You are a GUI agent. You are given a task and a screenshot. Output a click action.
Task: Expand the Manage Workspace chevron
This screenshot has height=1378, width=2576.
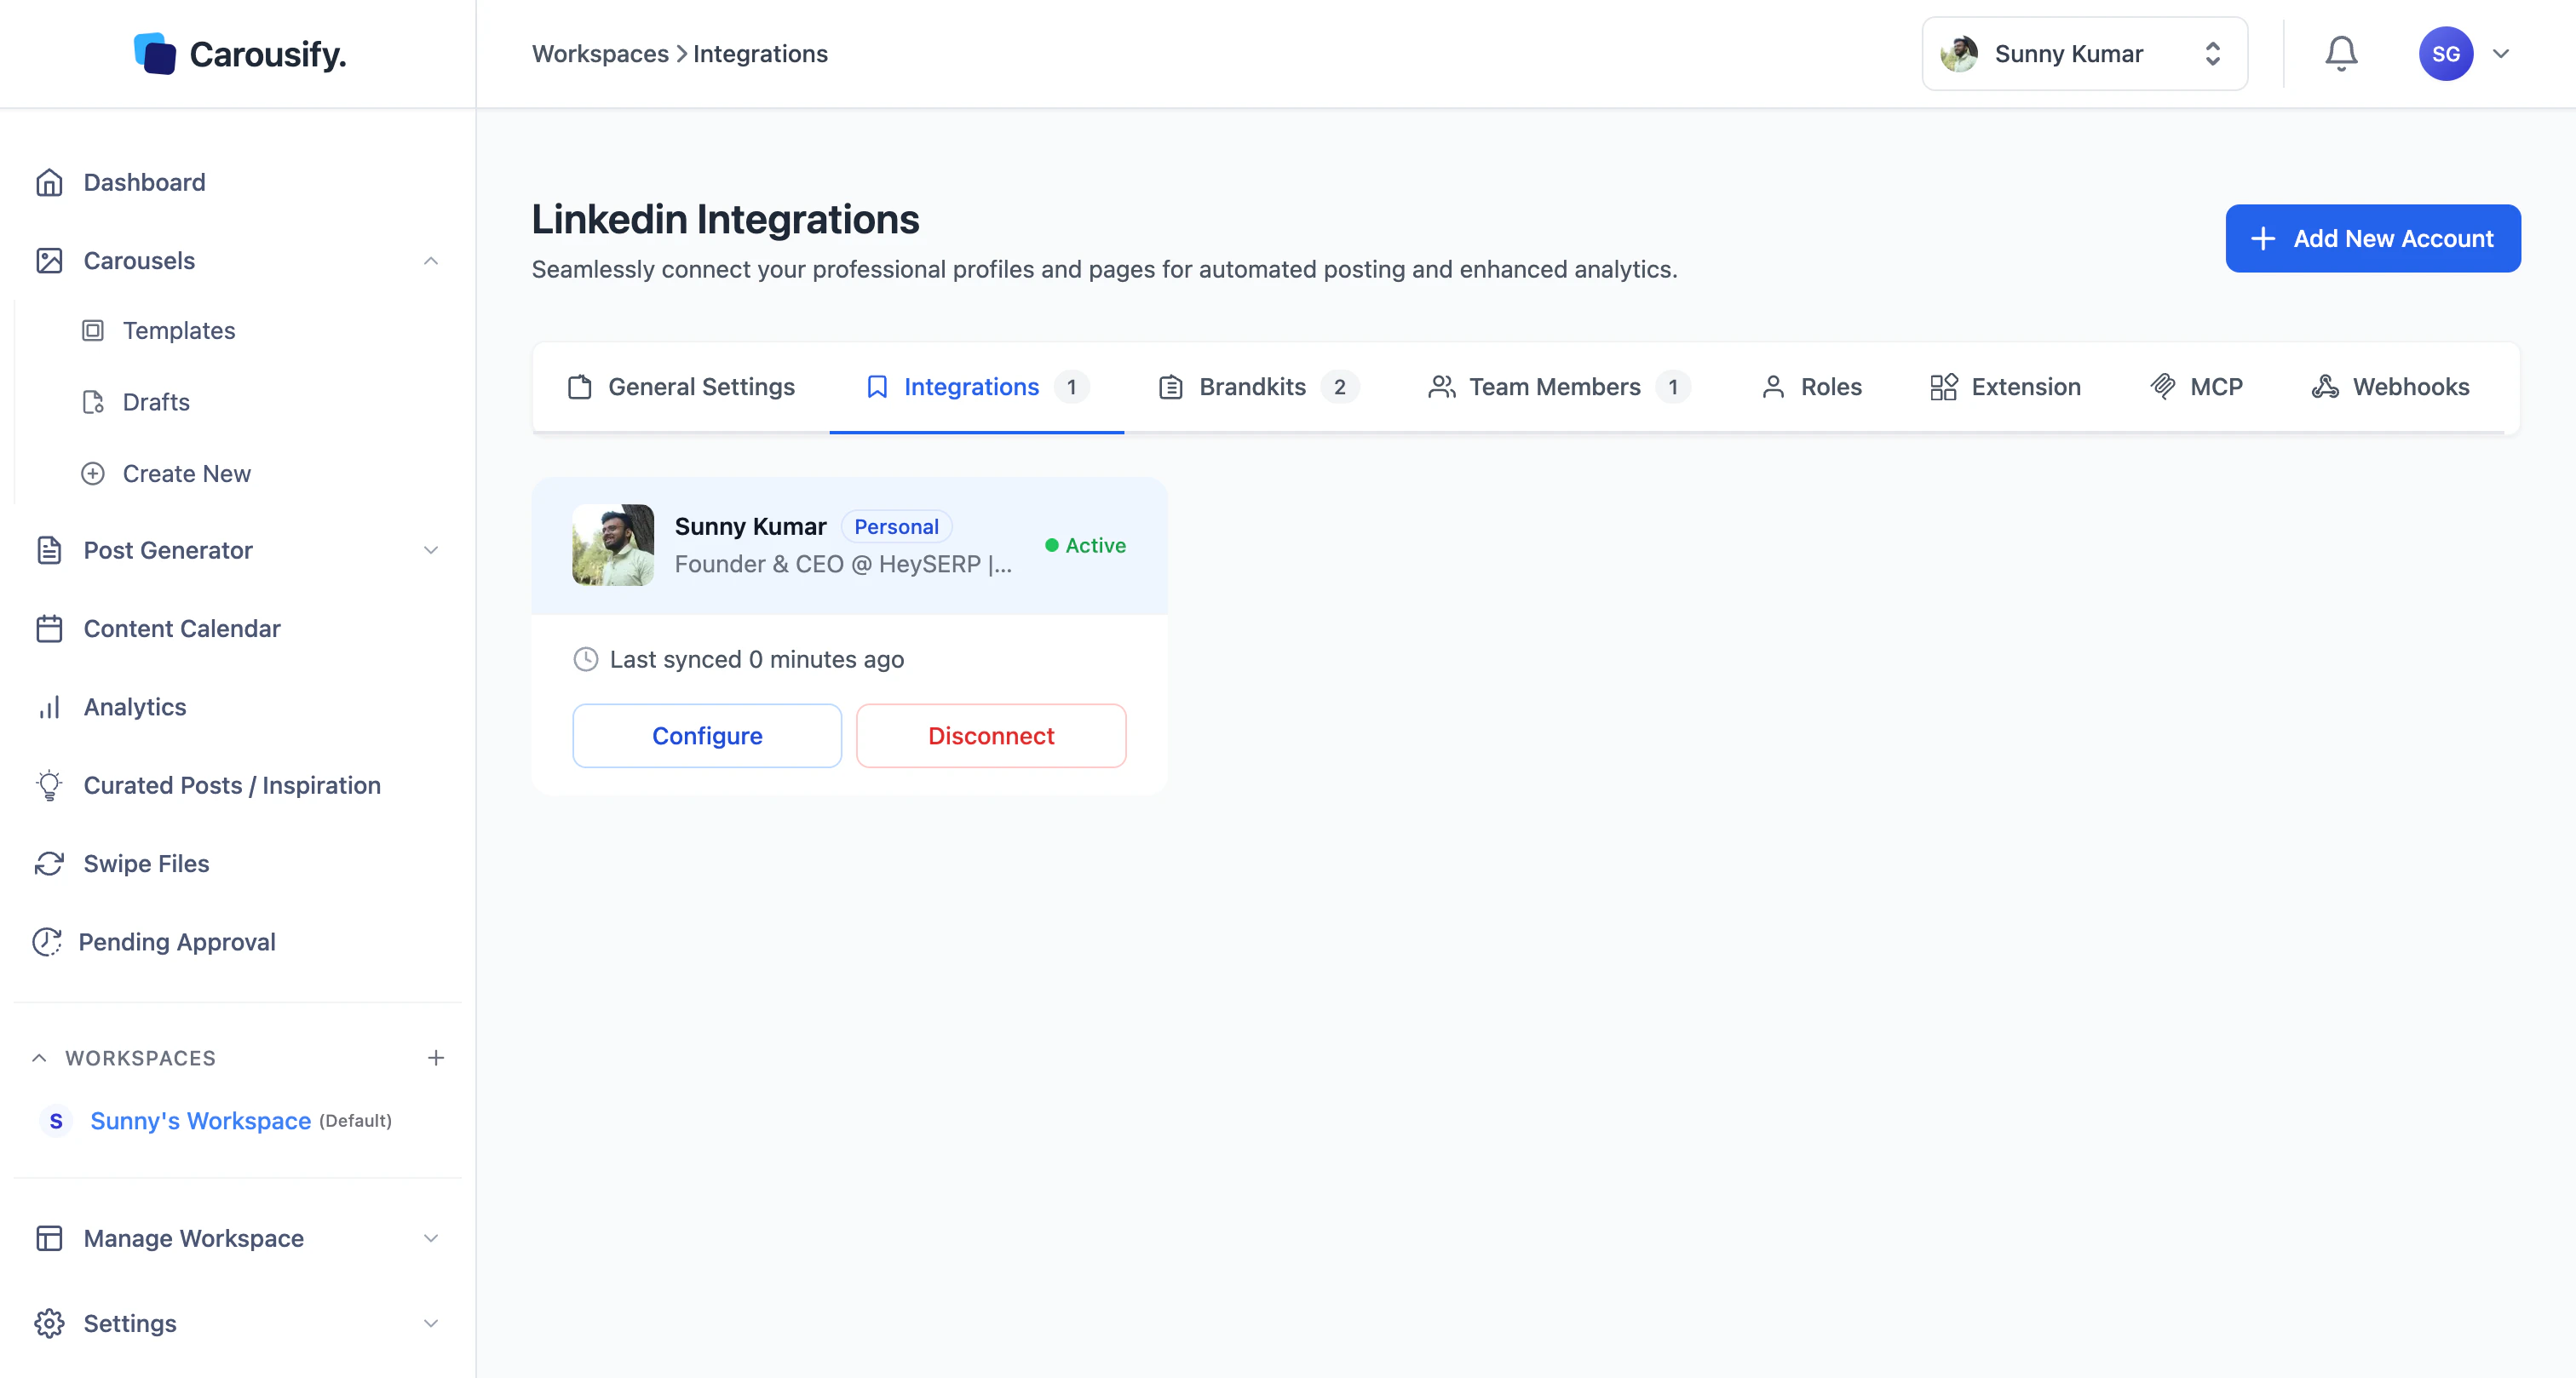click(x=431, y=1238)
